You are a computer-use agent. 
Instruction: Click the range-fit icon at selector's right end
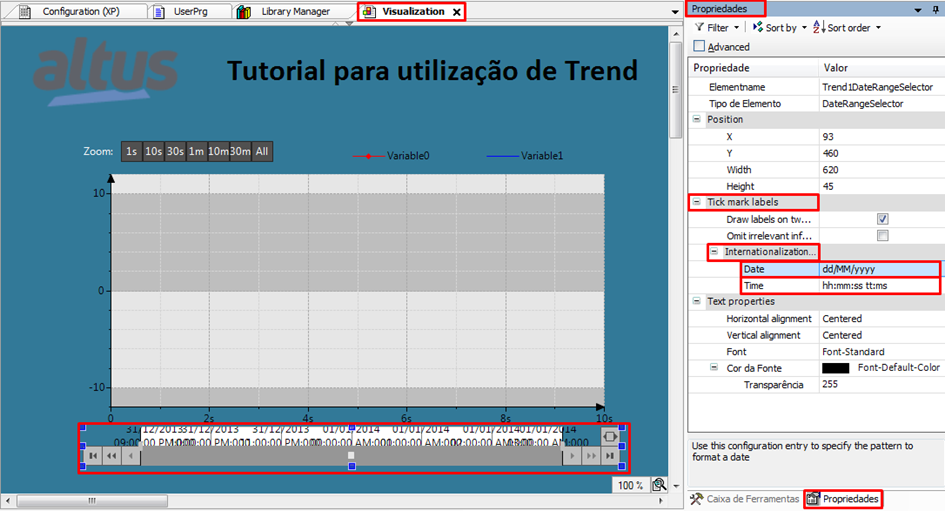(x=610, y=436)
